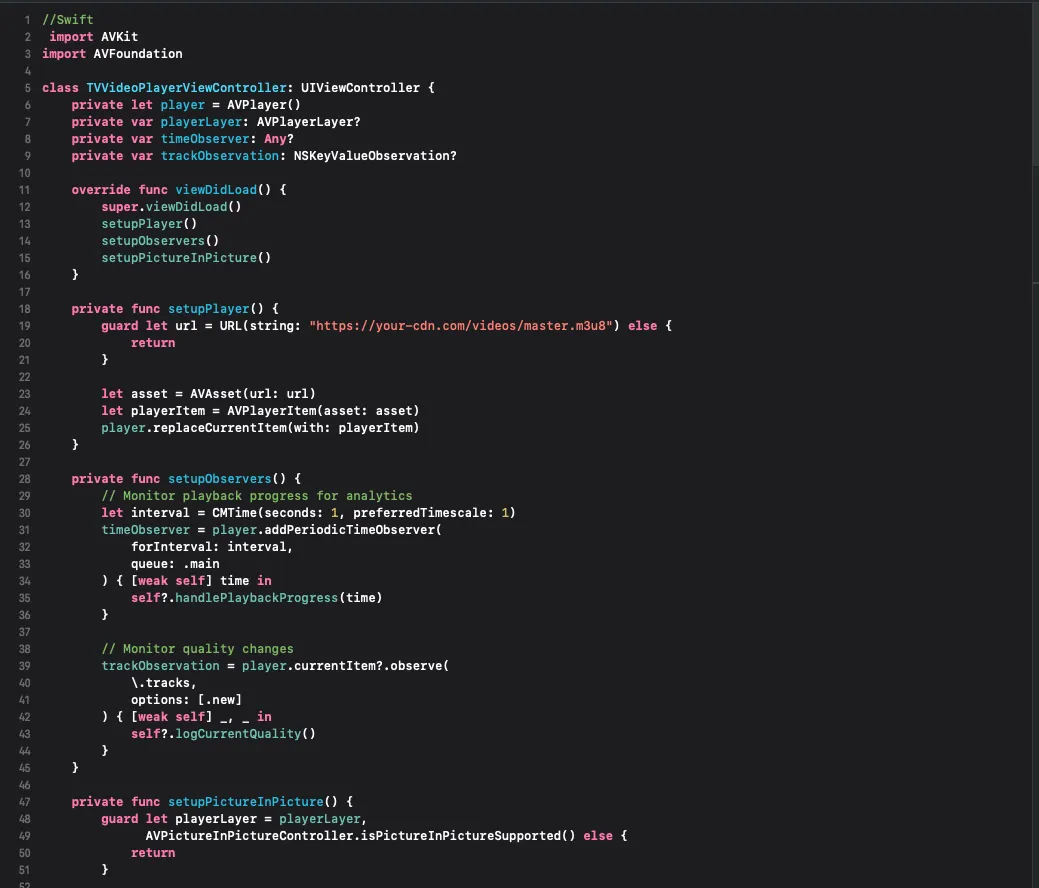Click the type "Any?" on line 8
The image size is (1039, 888).
(278, 139)
